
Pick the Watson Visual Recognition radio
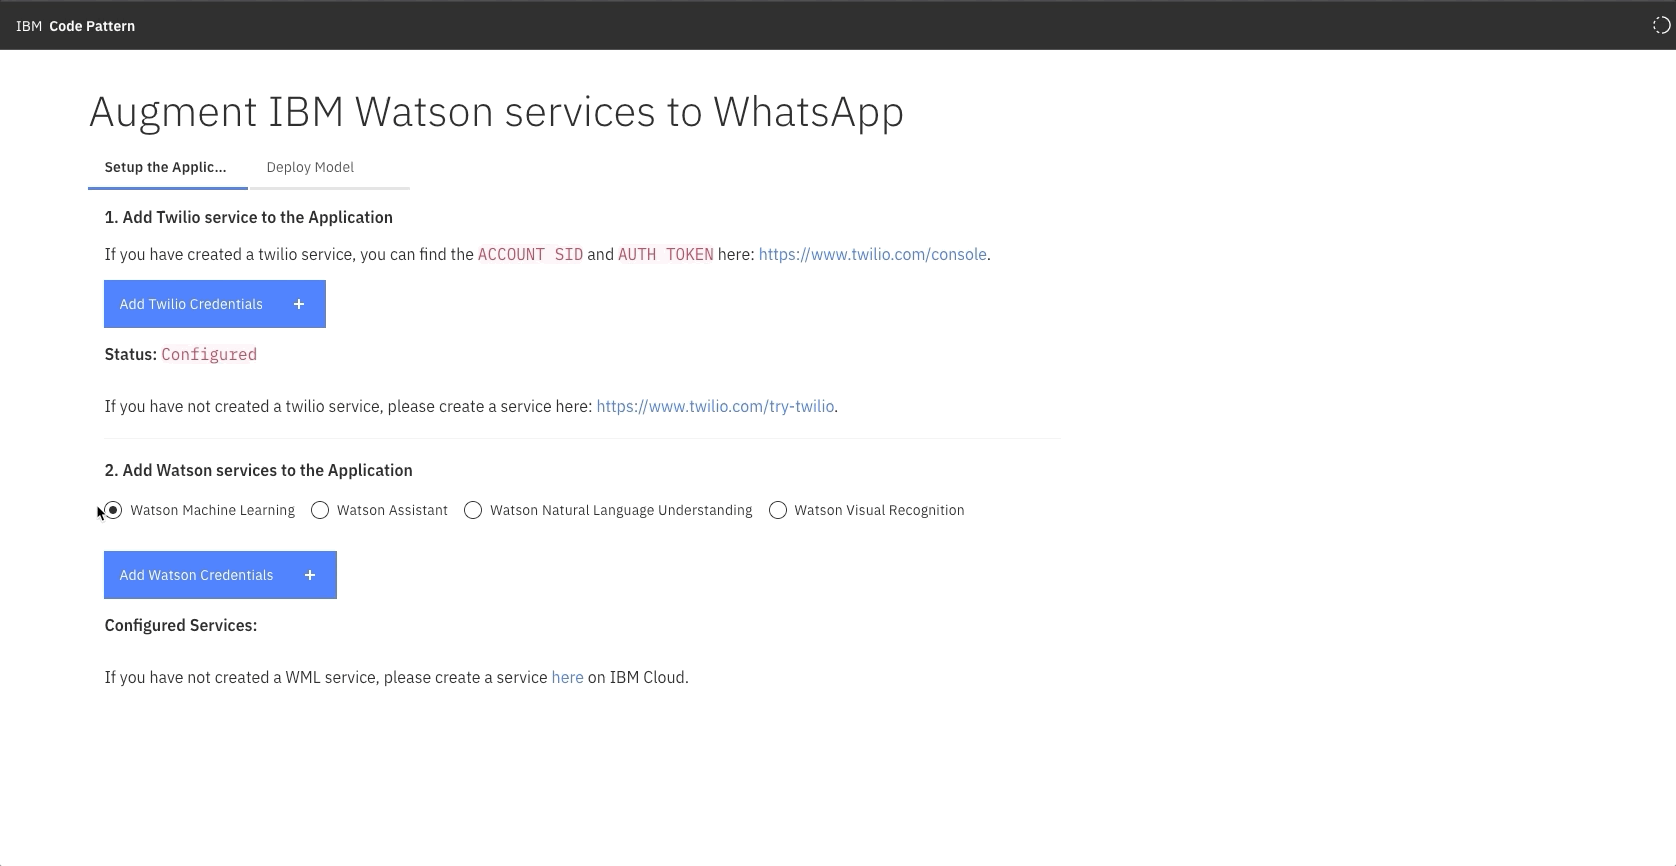click(778, 510)
